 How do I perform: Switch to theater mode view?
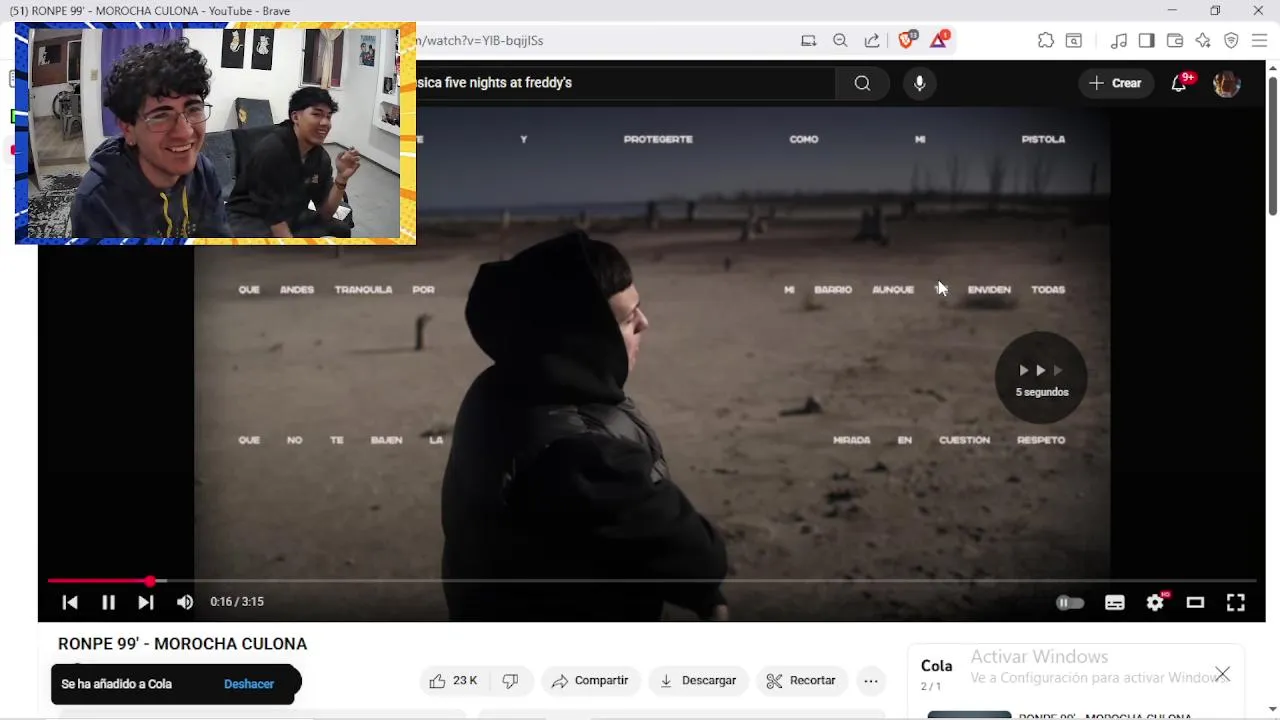(x=1195, y=602)
